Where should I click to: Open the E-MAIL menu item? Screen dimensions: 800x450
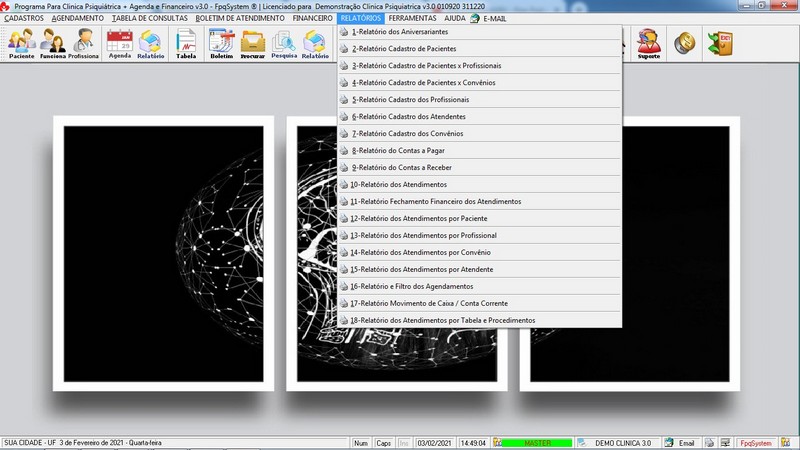(494, 18)
